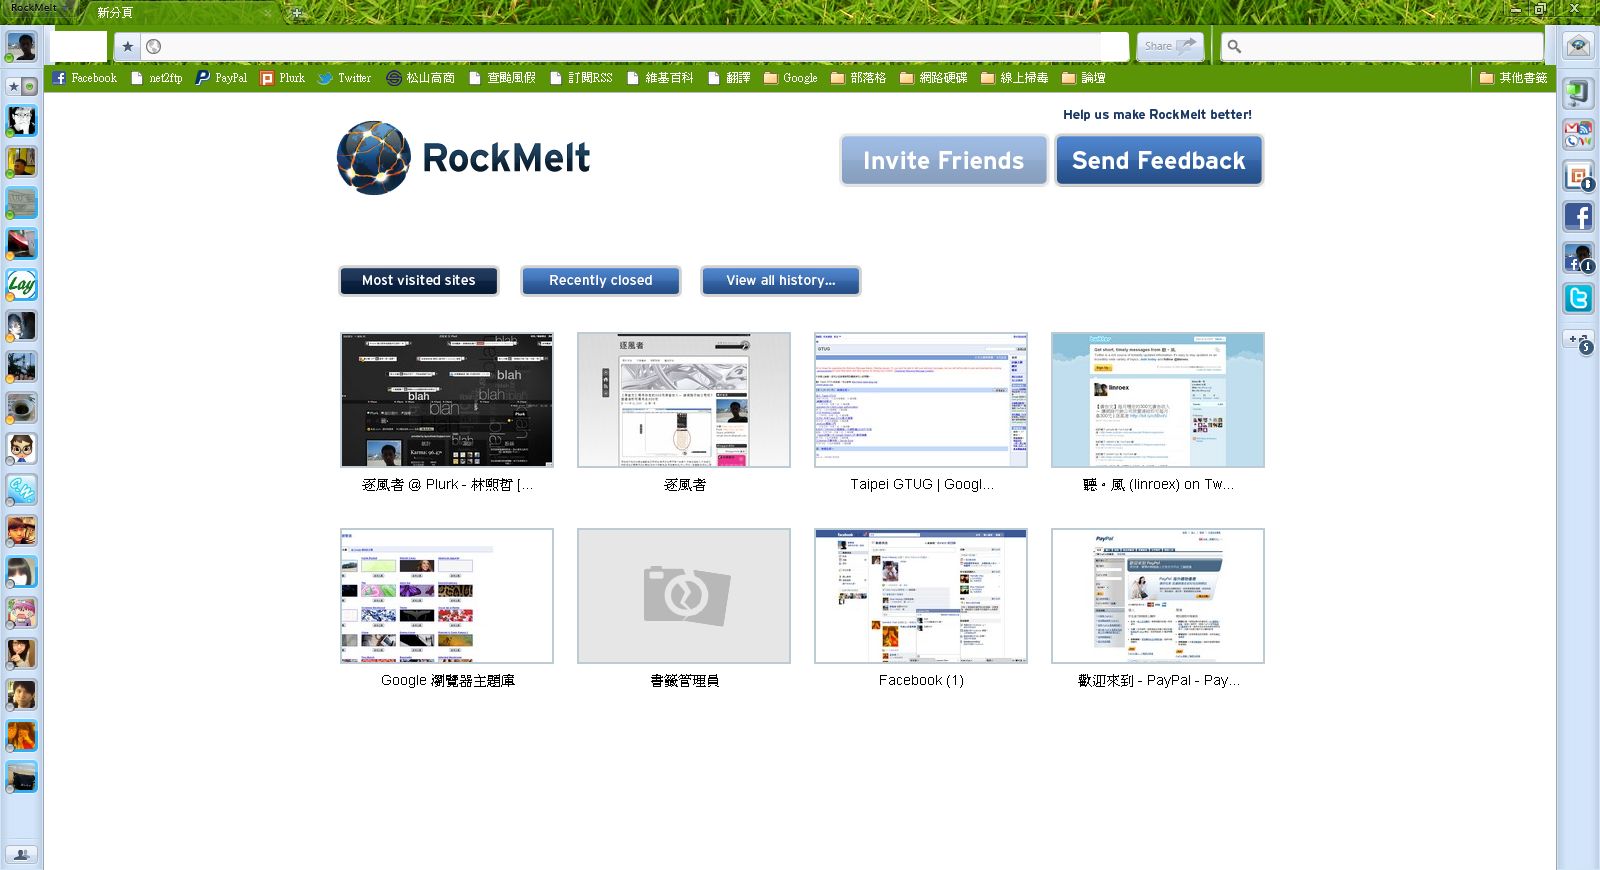
Task: Open Facebook profile notifications in right sidebar
Action: tap(1578, 257)
